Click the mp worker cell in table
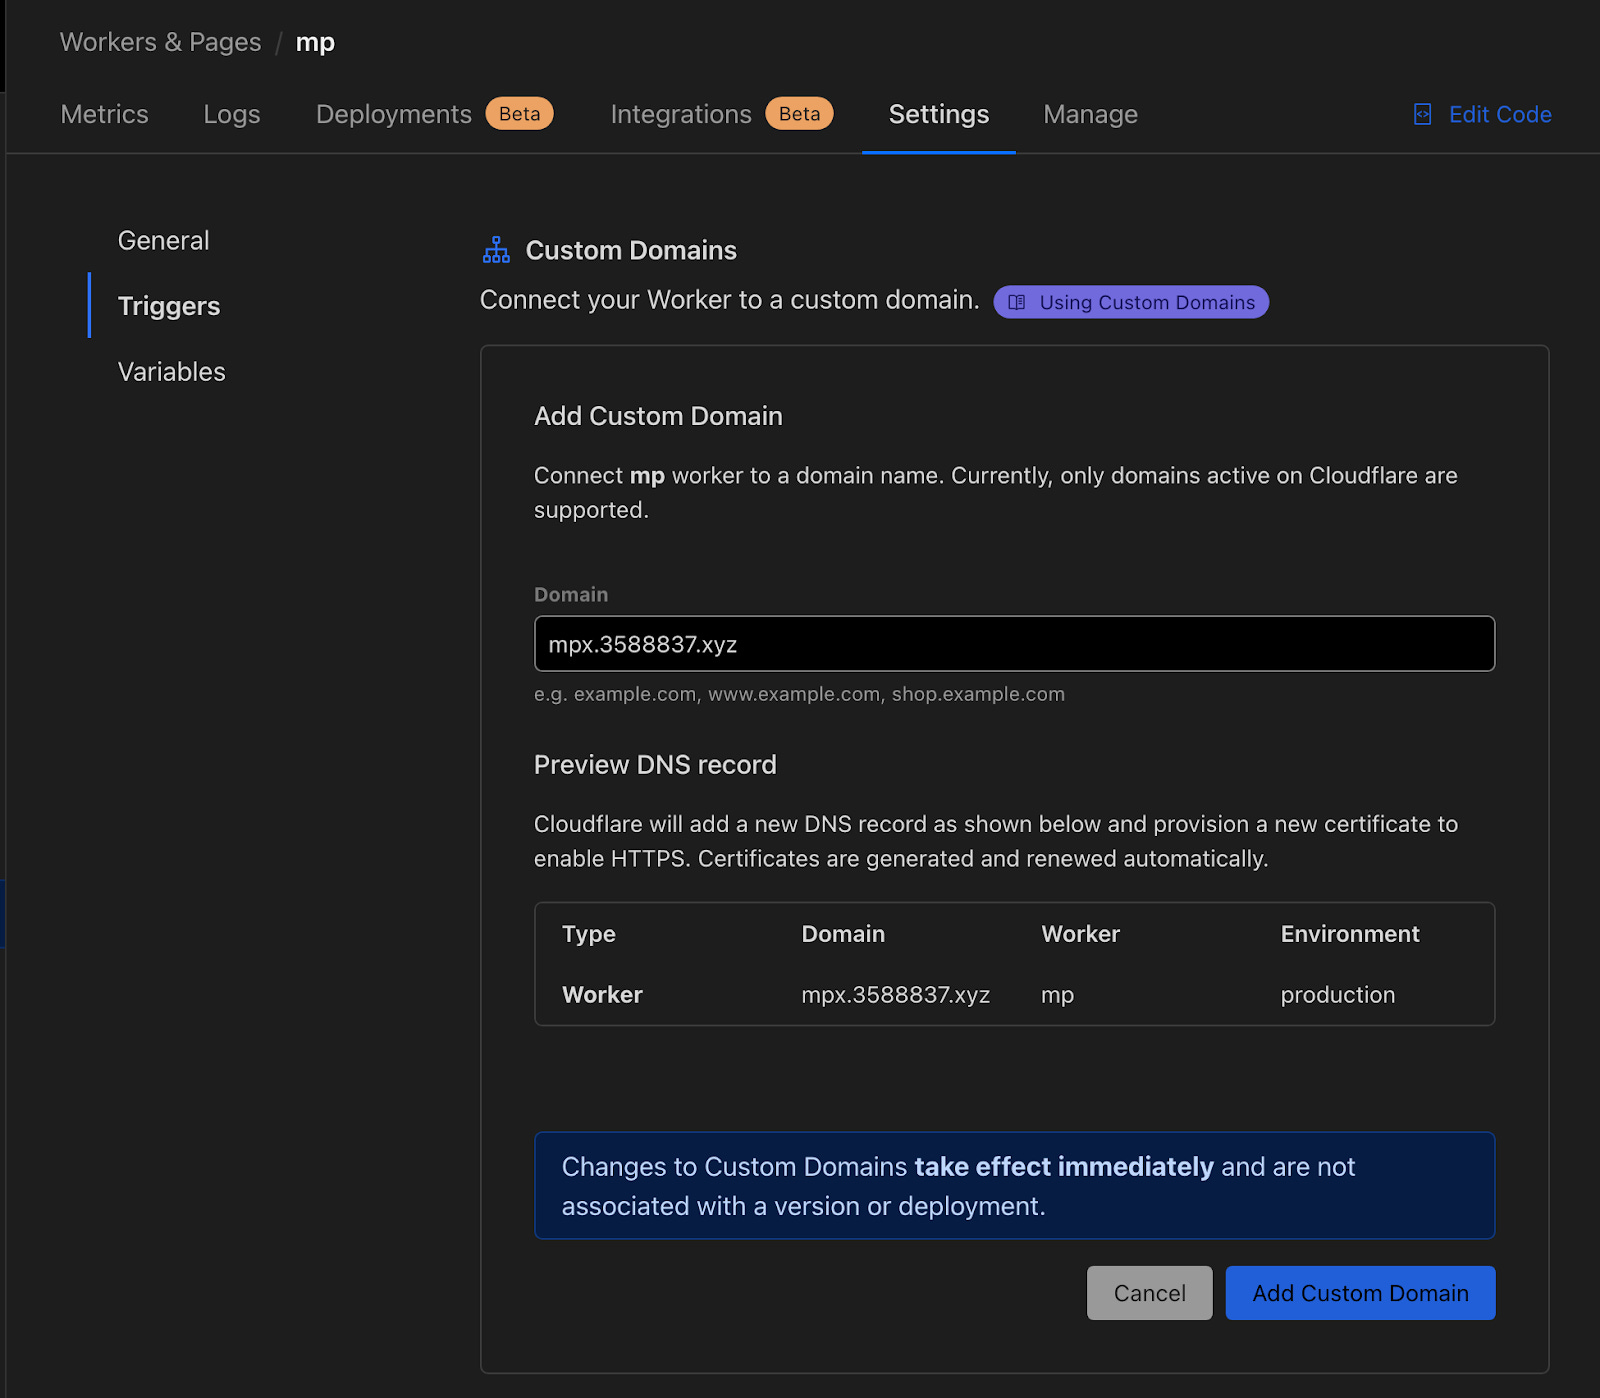The height and width of the screenshot is (1398, 1600). [x=1057, y=995]
